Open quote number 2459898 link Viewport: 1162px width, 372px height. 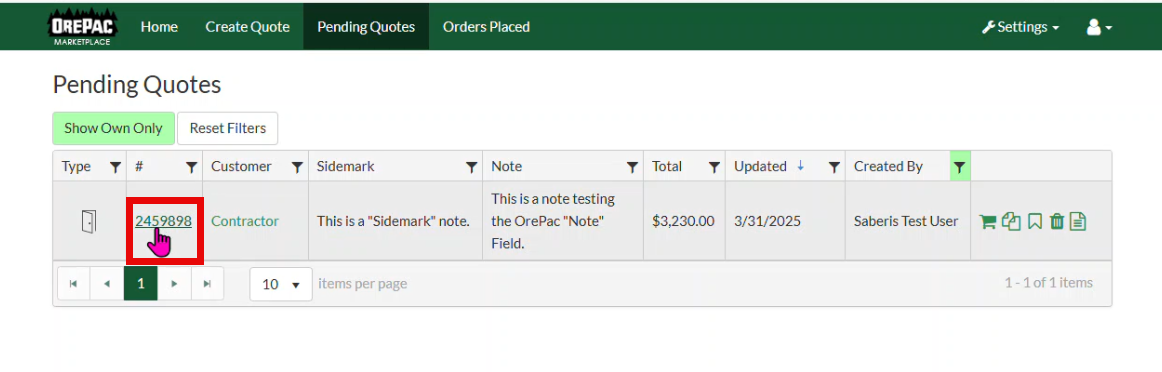[x=164, y=221]
